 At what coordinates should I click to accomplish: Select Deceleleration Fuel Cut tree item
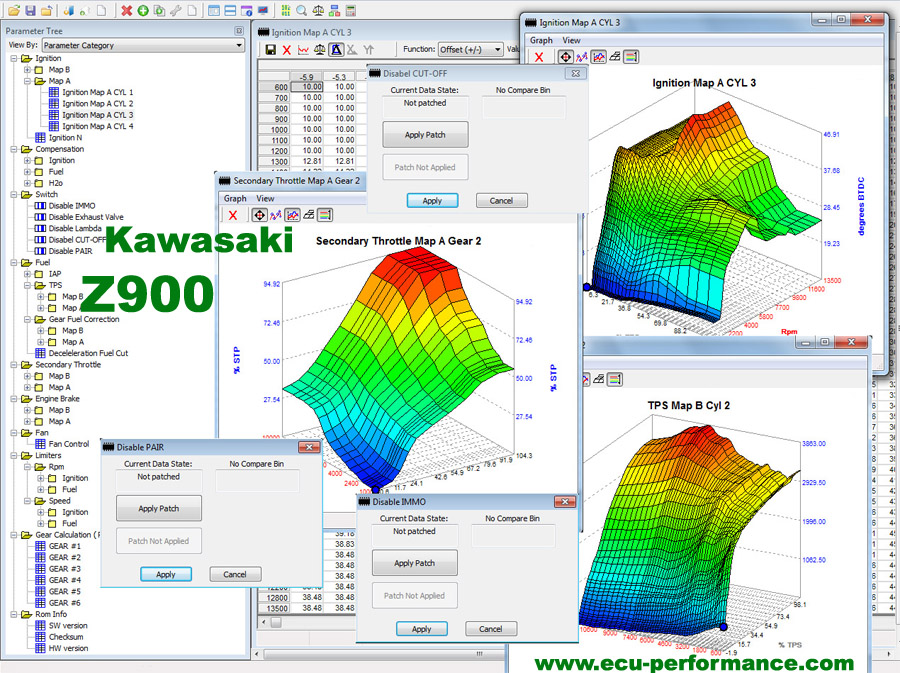point(88,353)
